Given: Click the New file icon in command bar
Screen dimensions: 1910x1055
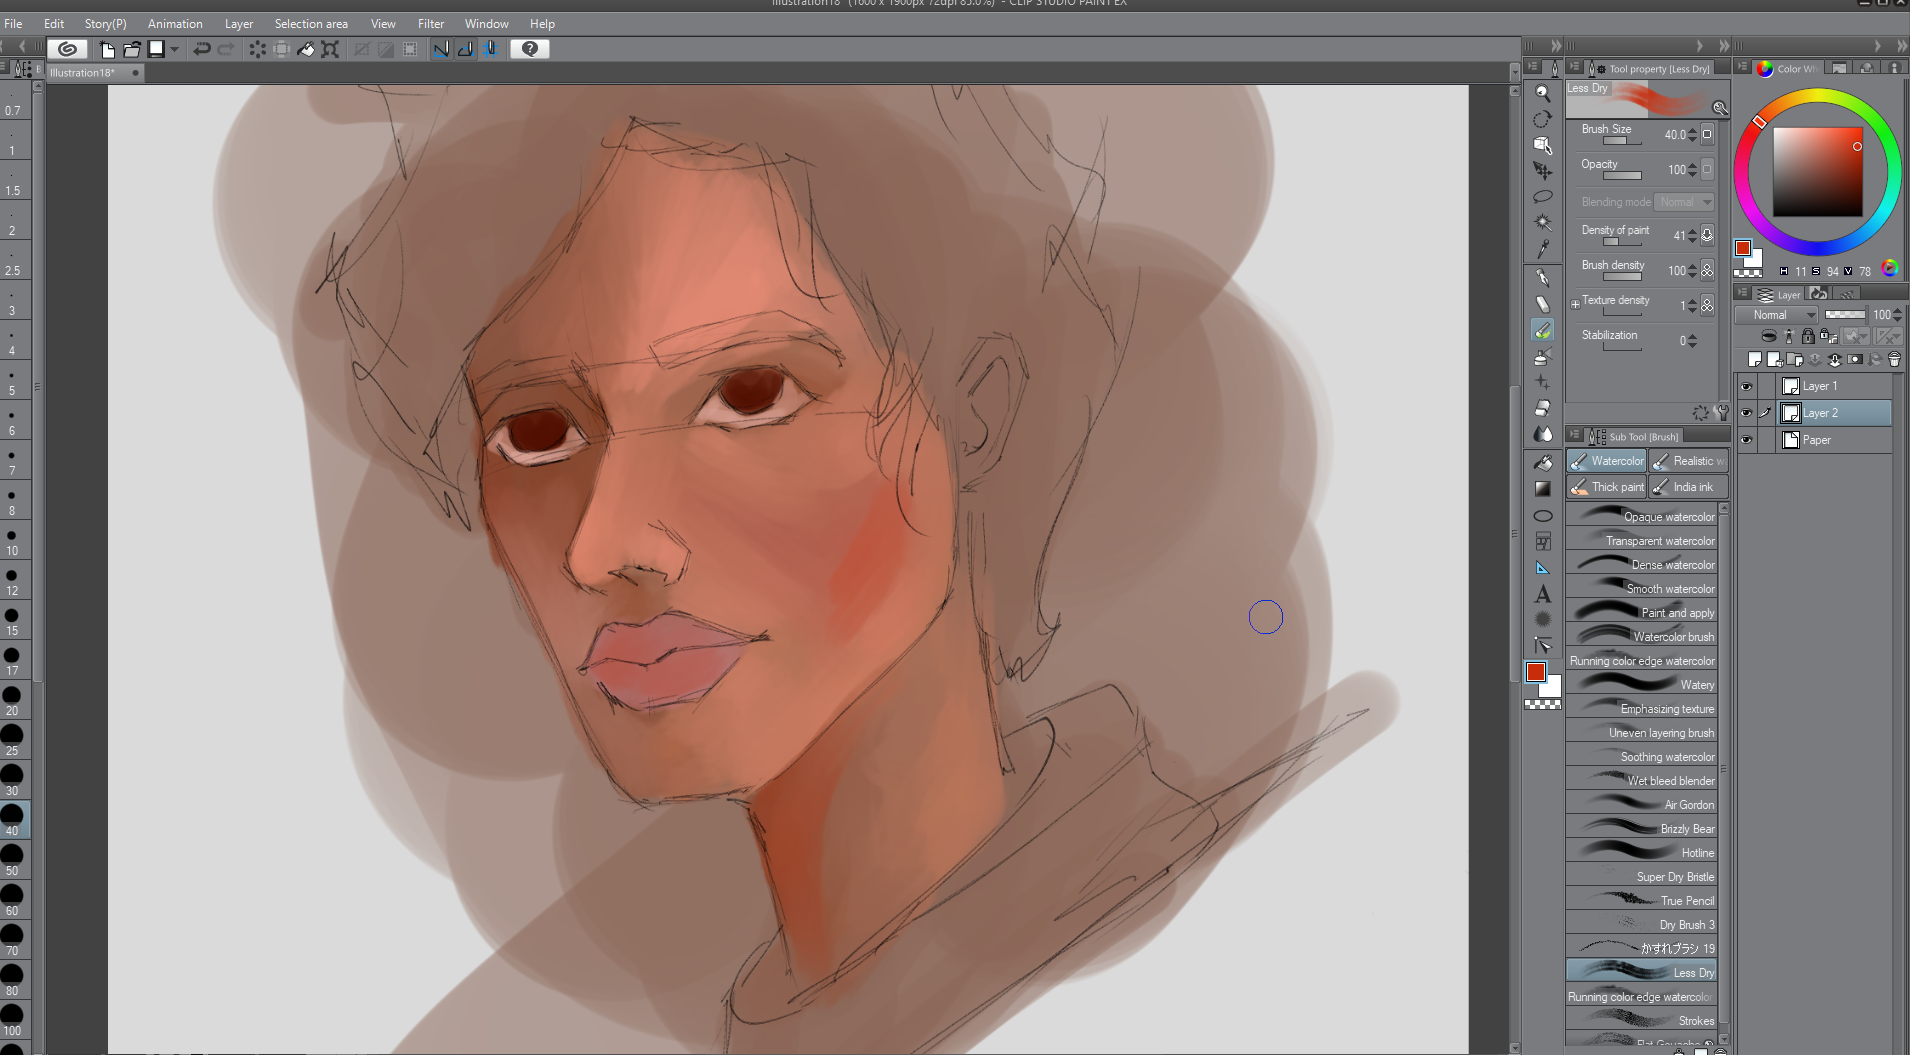Looking at the screenshot, I should (107, 49).
